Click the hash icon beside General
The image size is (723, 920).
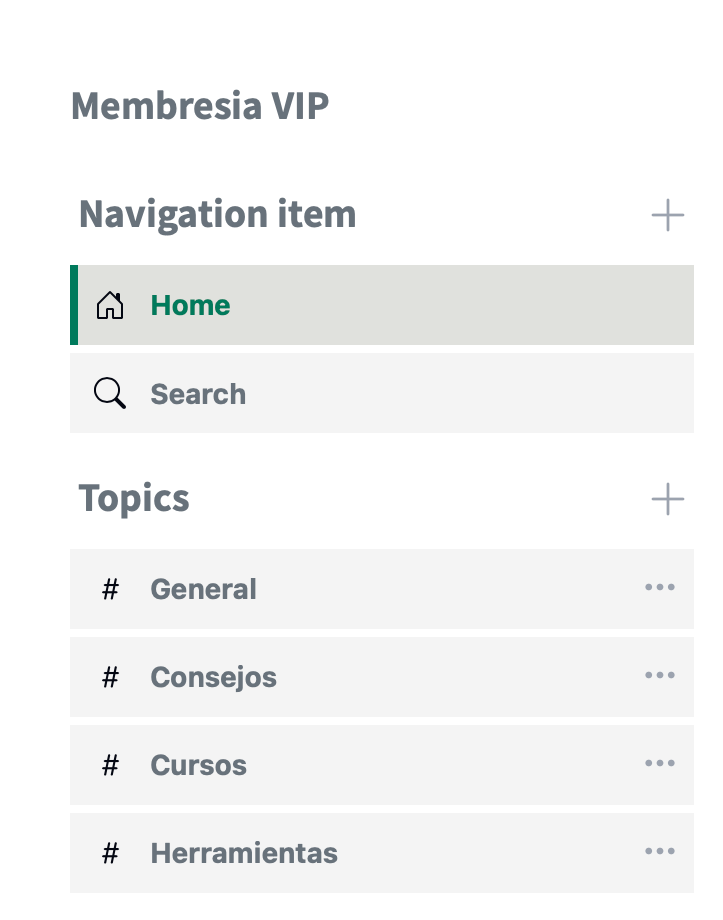coord(111,589)
